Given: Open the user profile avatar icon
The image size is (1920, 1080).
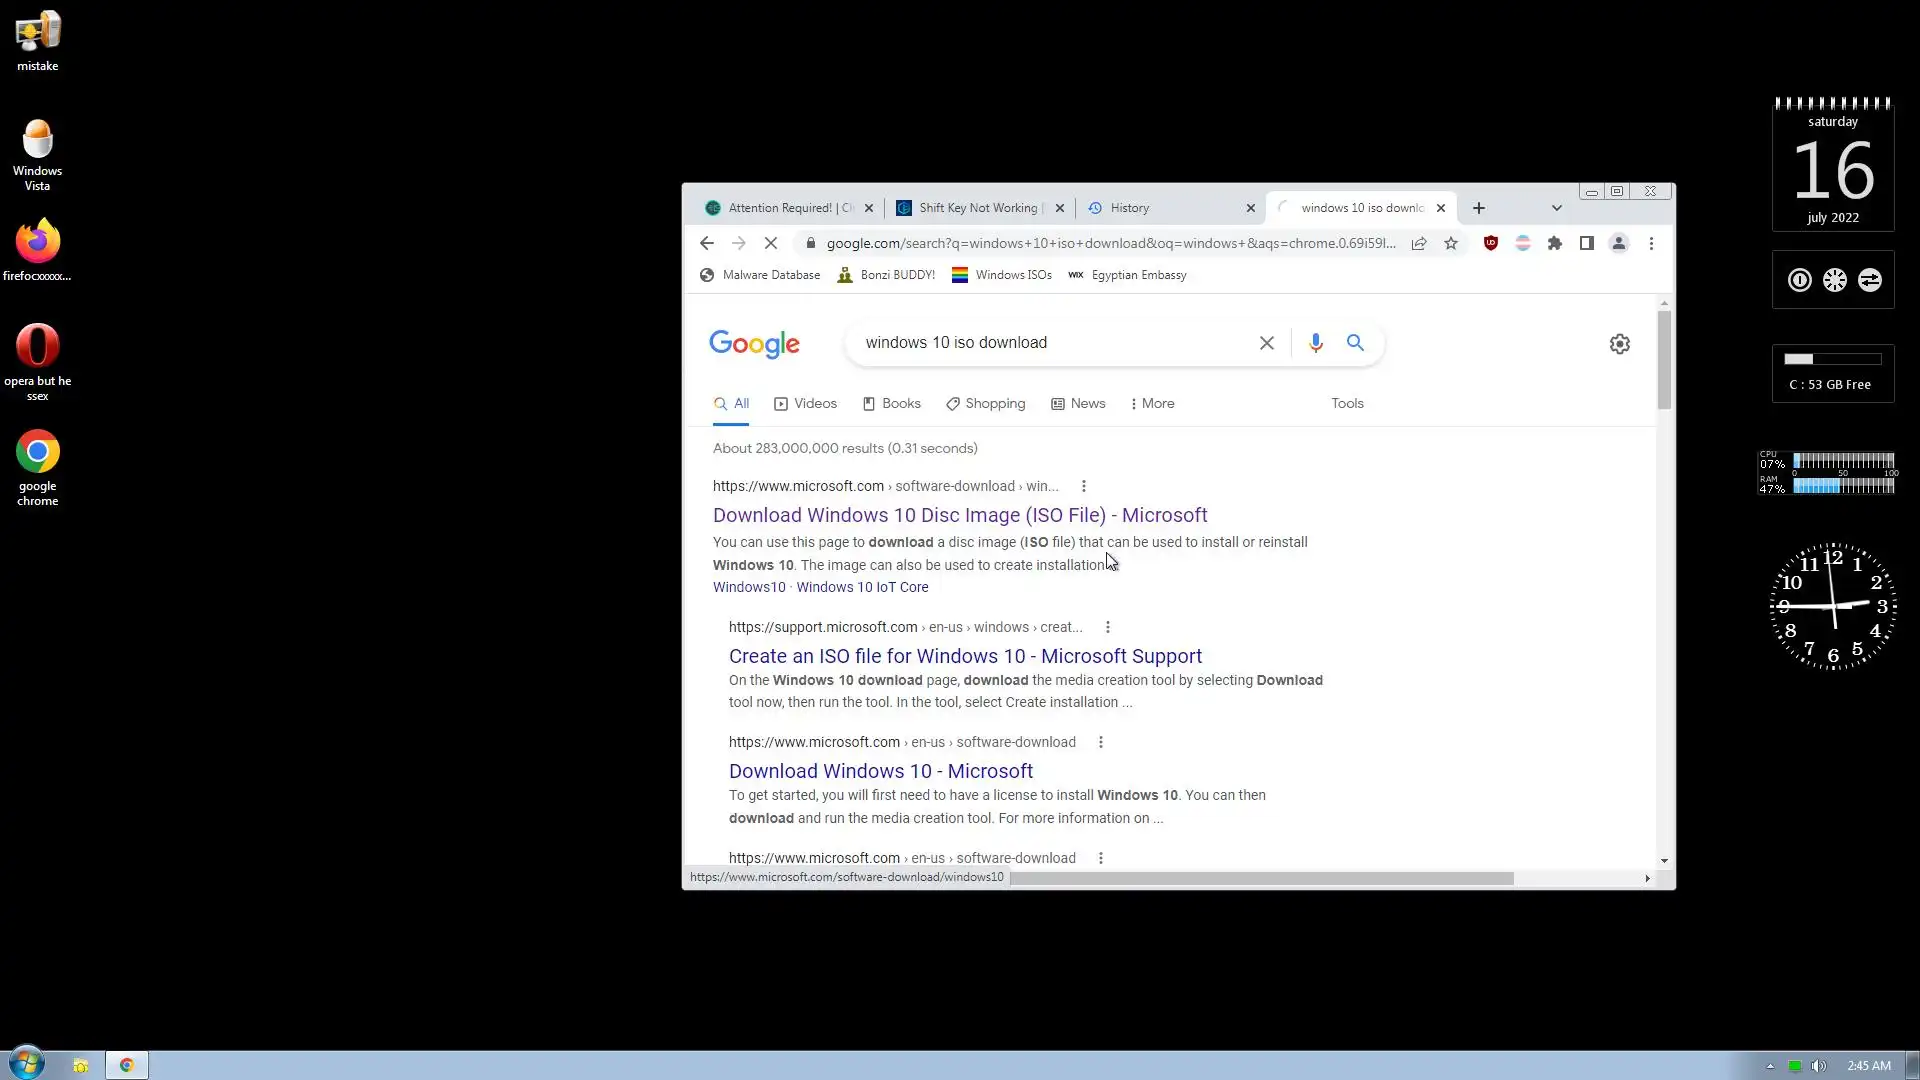Looking at the screenshot, I should [1618, 243].
